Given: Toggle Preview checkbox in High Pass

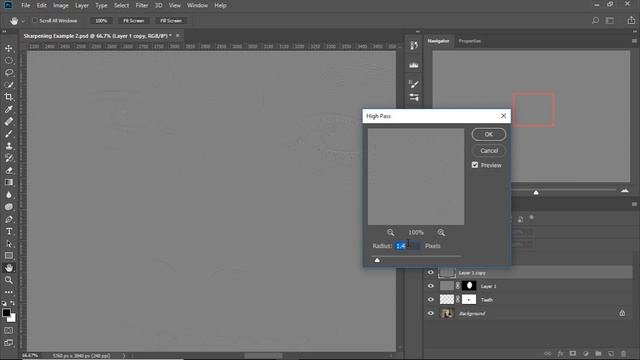Looking at the screenshot, I should click(x=475, y=165).
